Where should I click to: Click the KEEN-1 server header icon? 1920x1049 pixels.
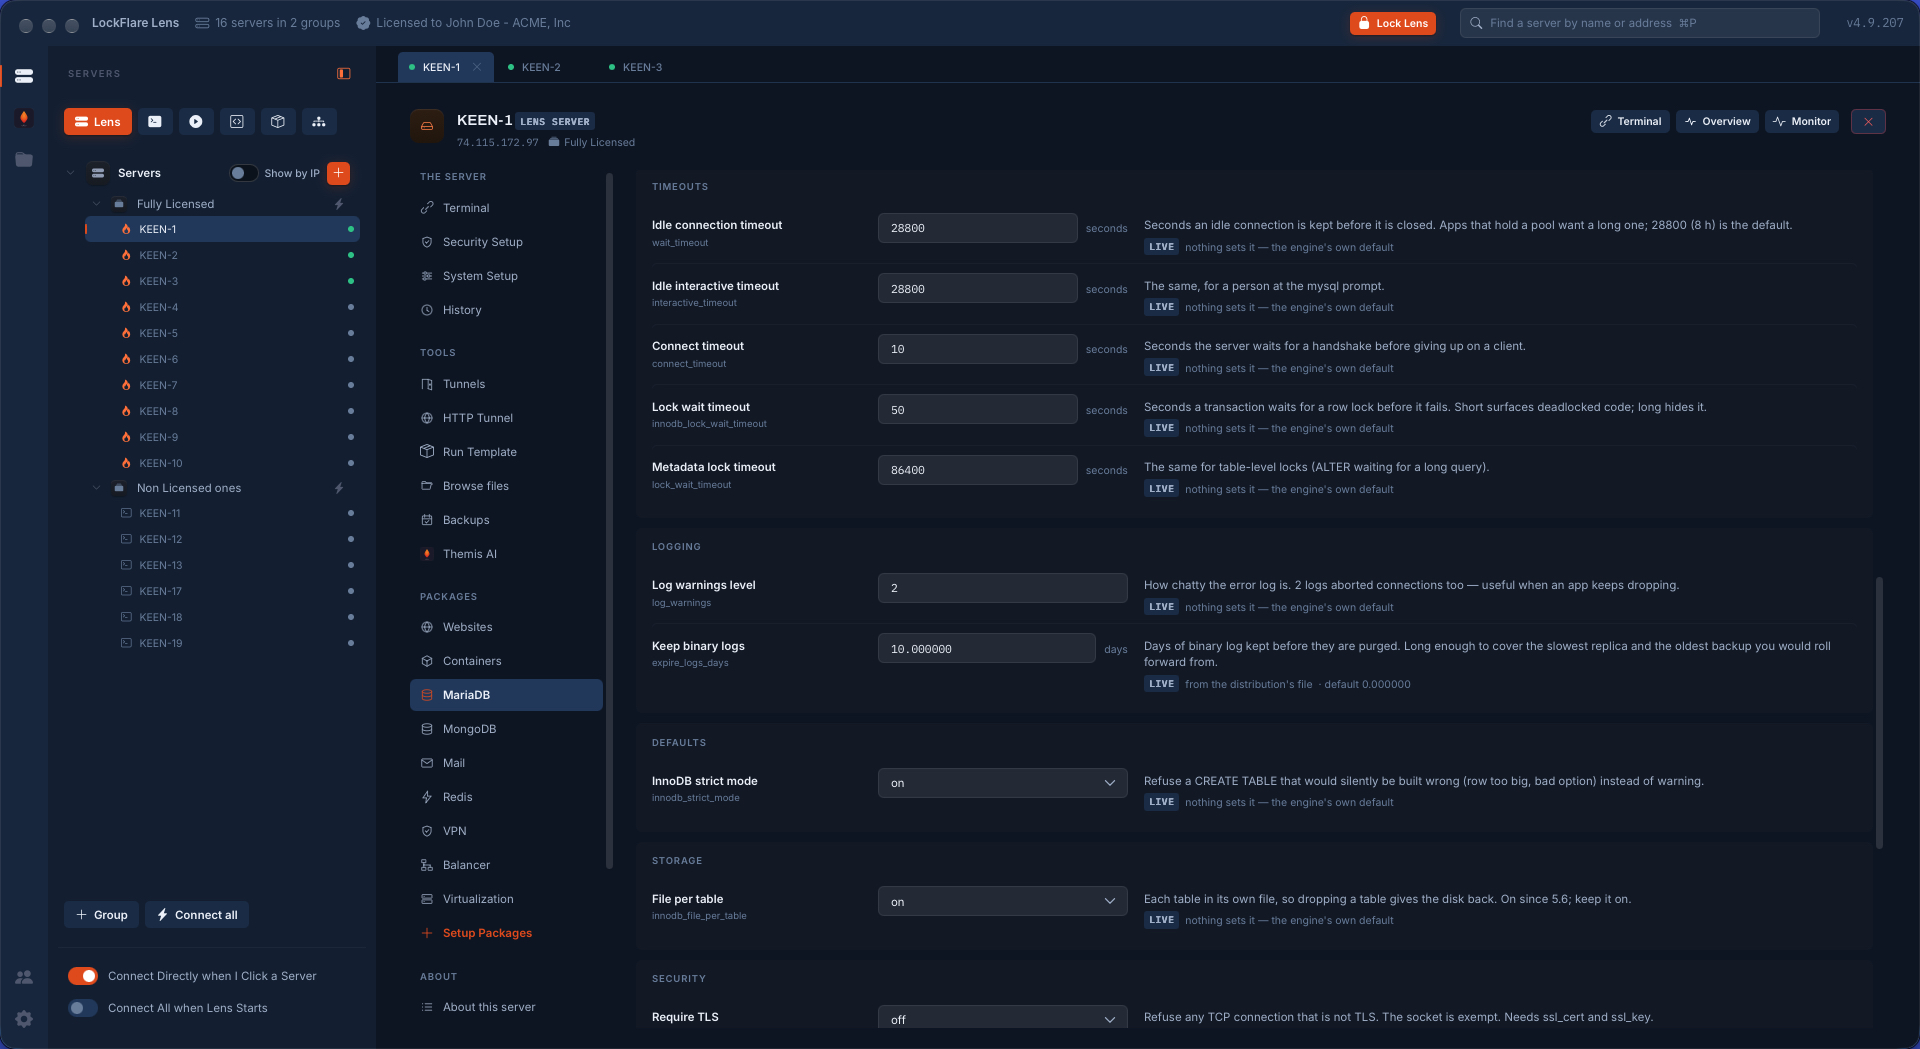(x=427, y=126)
